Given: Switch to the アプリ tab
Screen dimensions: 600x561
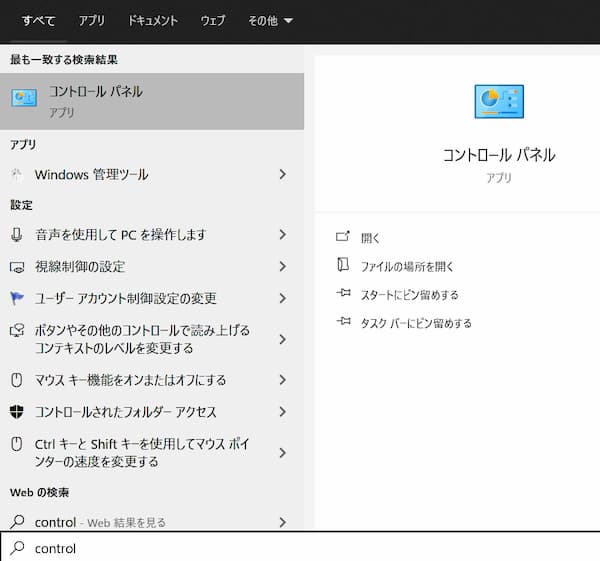Looking at the screenshot, I should tap(92, 20).
